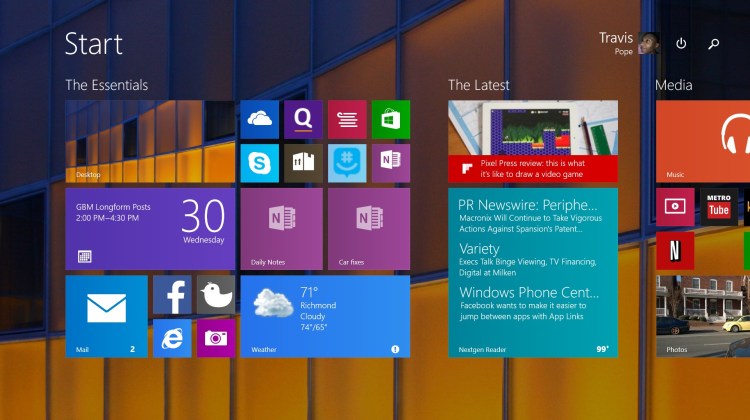Viewport: 750px width, 420px height.
Task: Click the Mail unread count 2
Action: 132,350
